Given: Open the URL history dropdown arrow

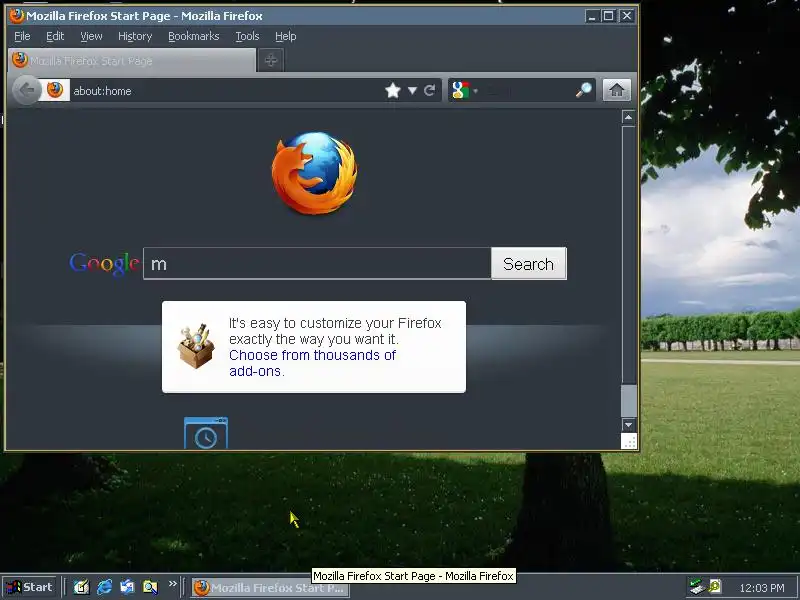Looking at the screenshot, I should pyautogui.click(x=412, y=91).
